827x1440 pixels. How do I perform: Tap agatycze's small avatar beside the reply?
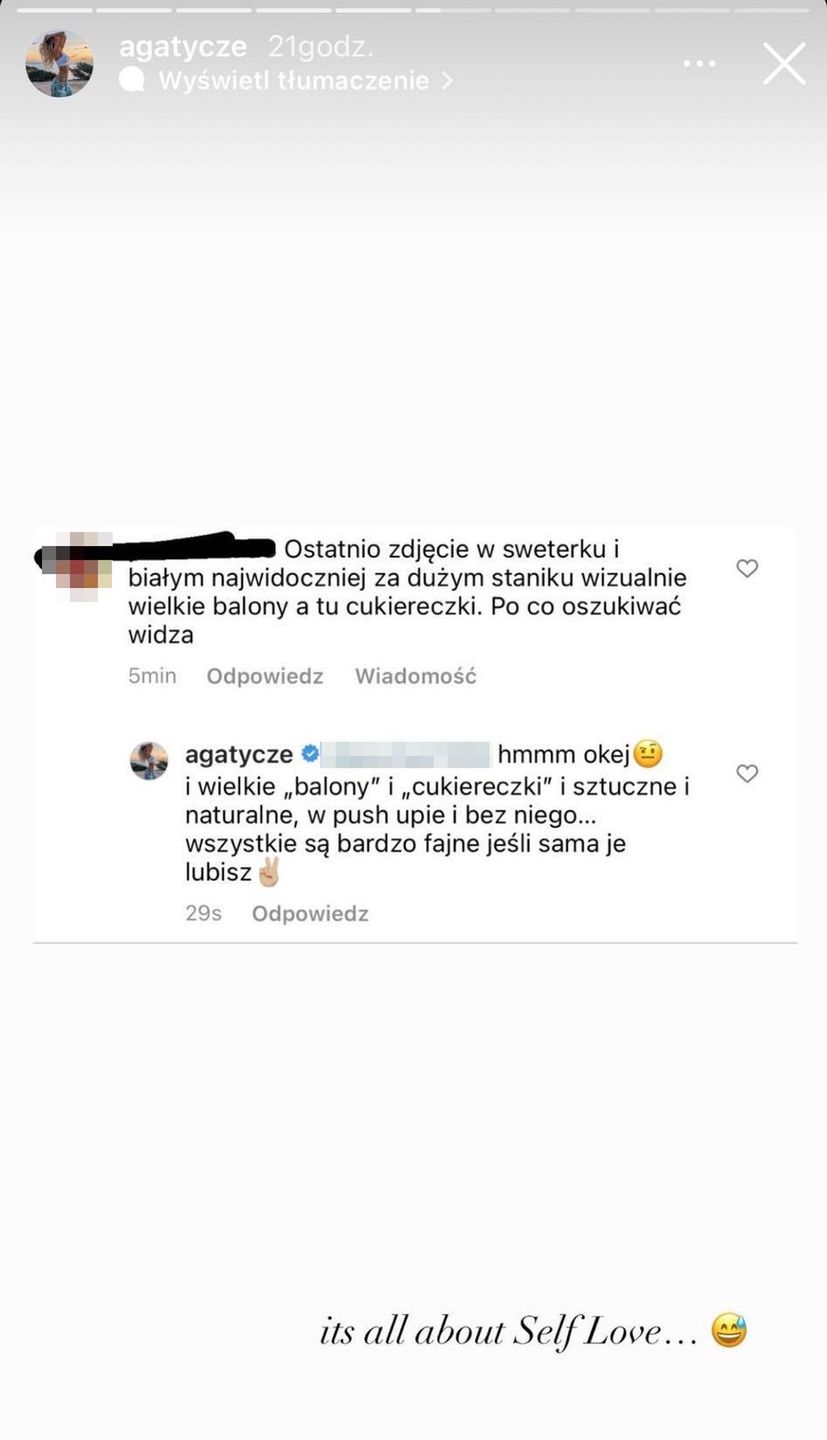[x=149, y=761]
